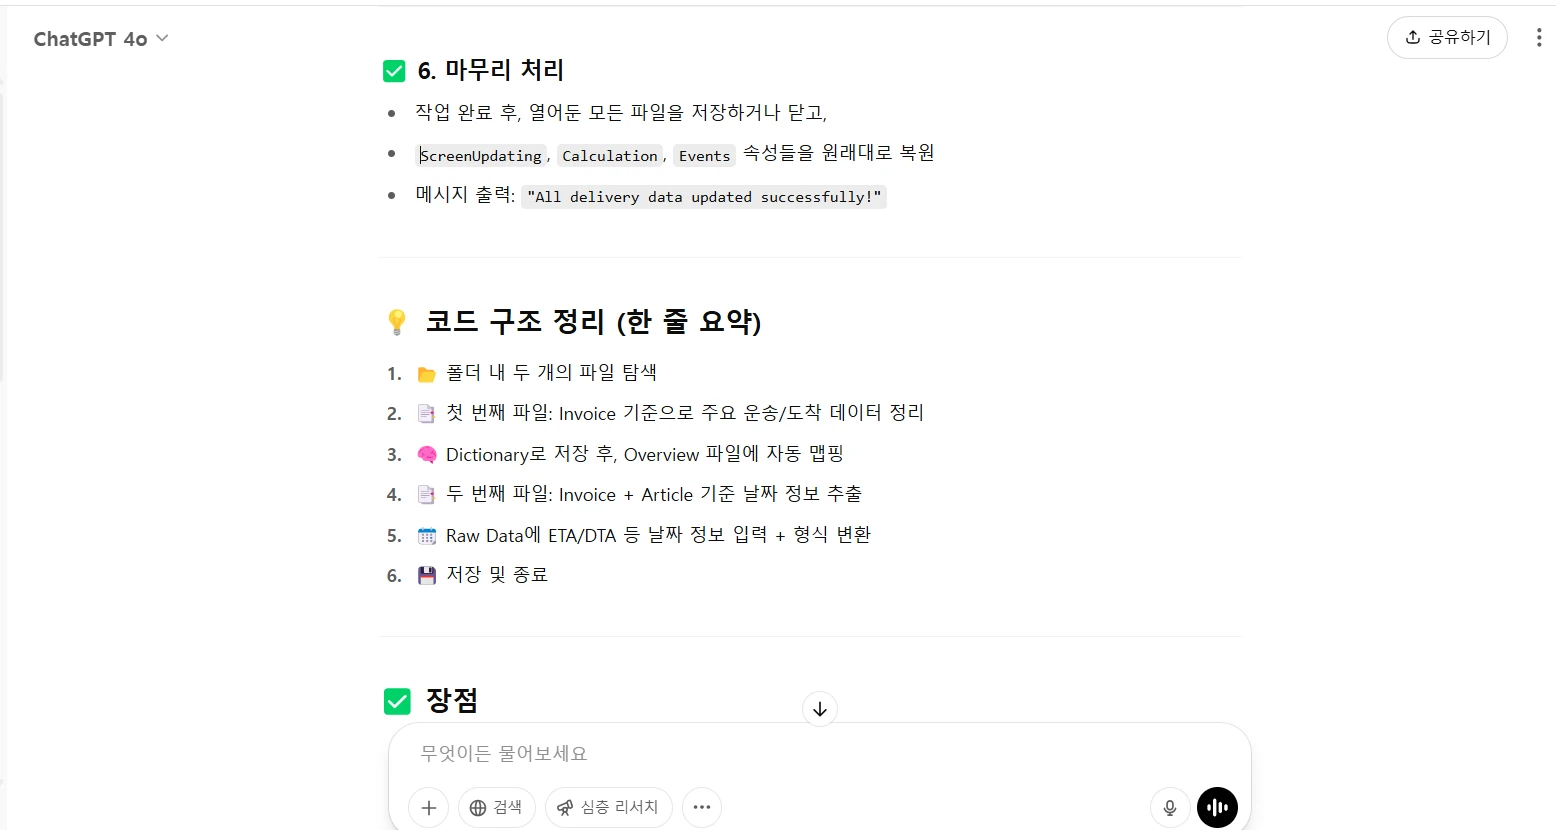Click the floppy disk emoji beside 저장 및 종료
1556x830 pixels.
426,574
